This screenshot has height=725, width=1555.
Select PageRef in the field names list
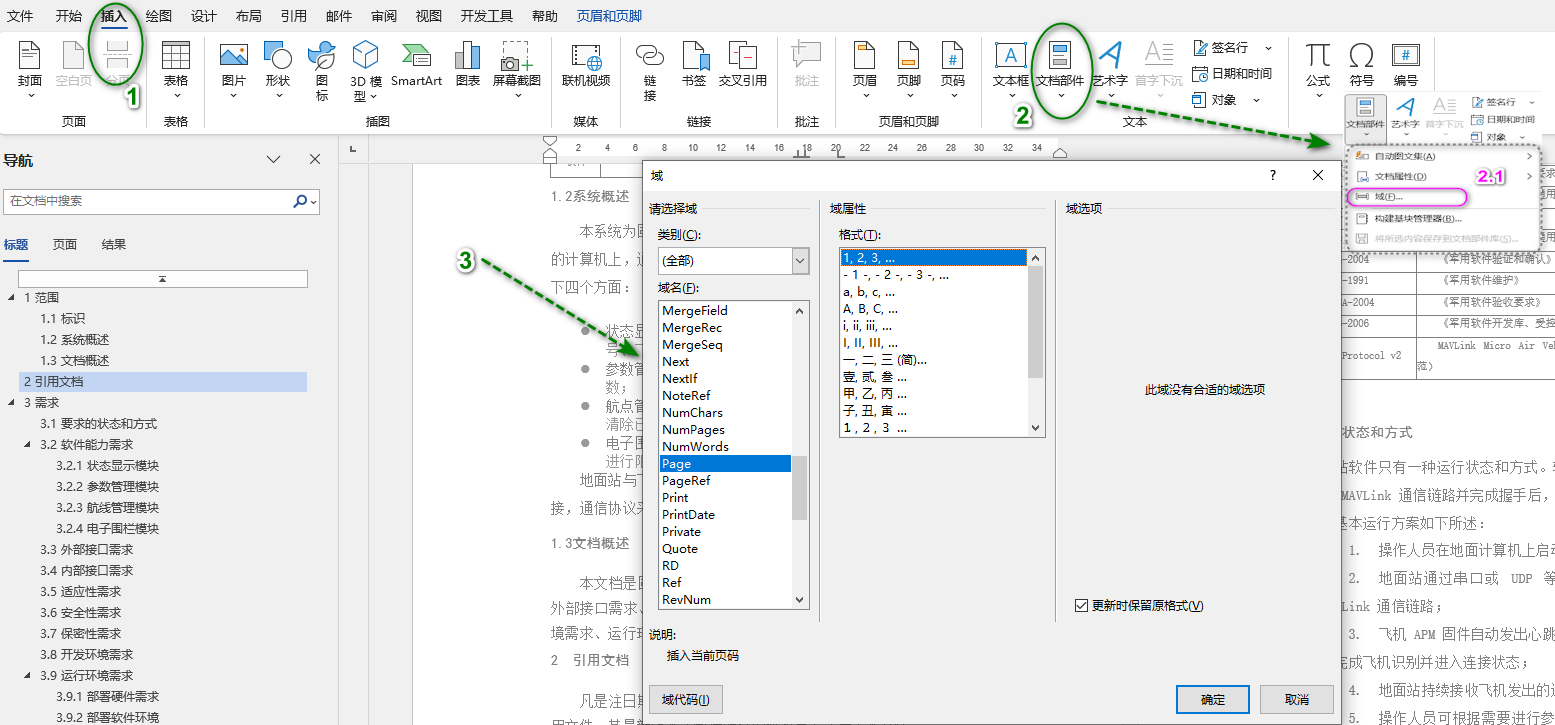pyautogui.click(x=686, y=481)
